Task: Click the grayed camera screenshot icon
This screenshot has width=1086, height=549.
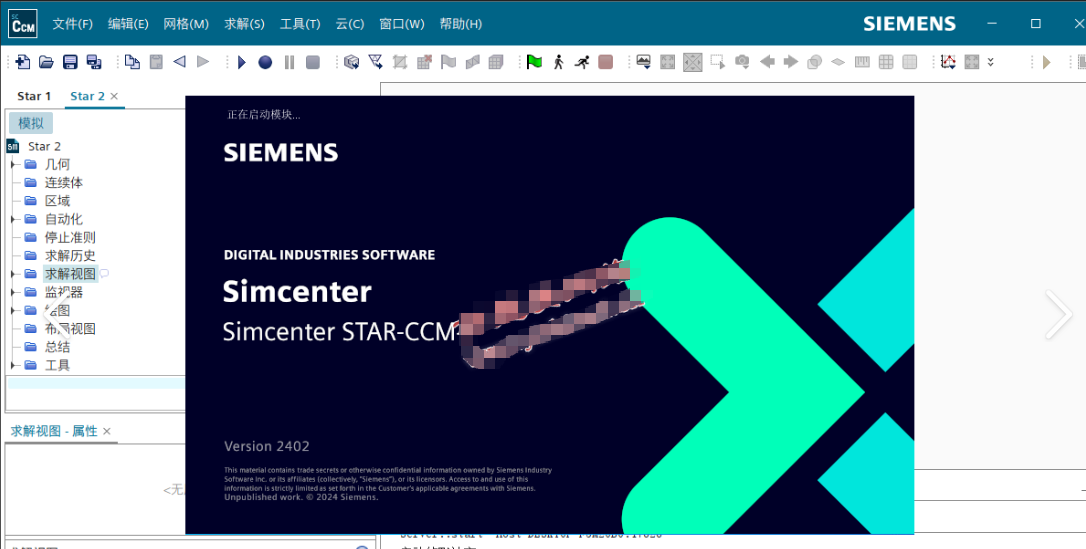Action: coord(742,62)
